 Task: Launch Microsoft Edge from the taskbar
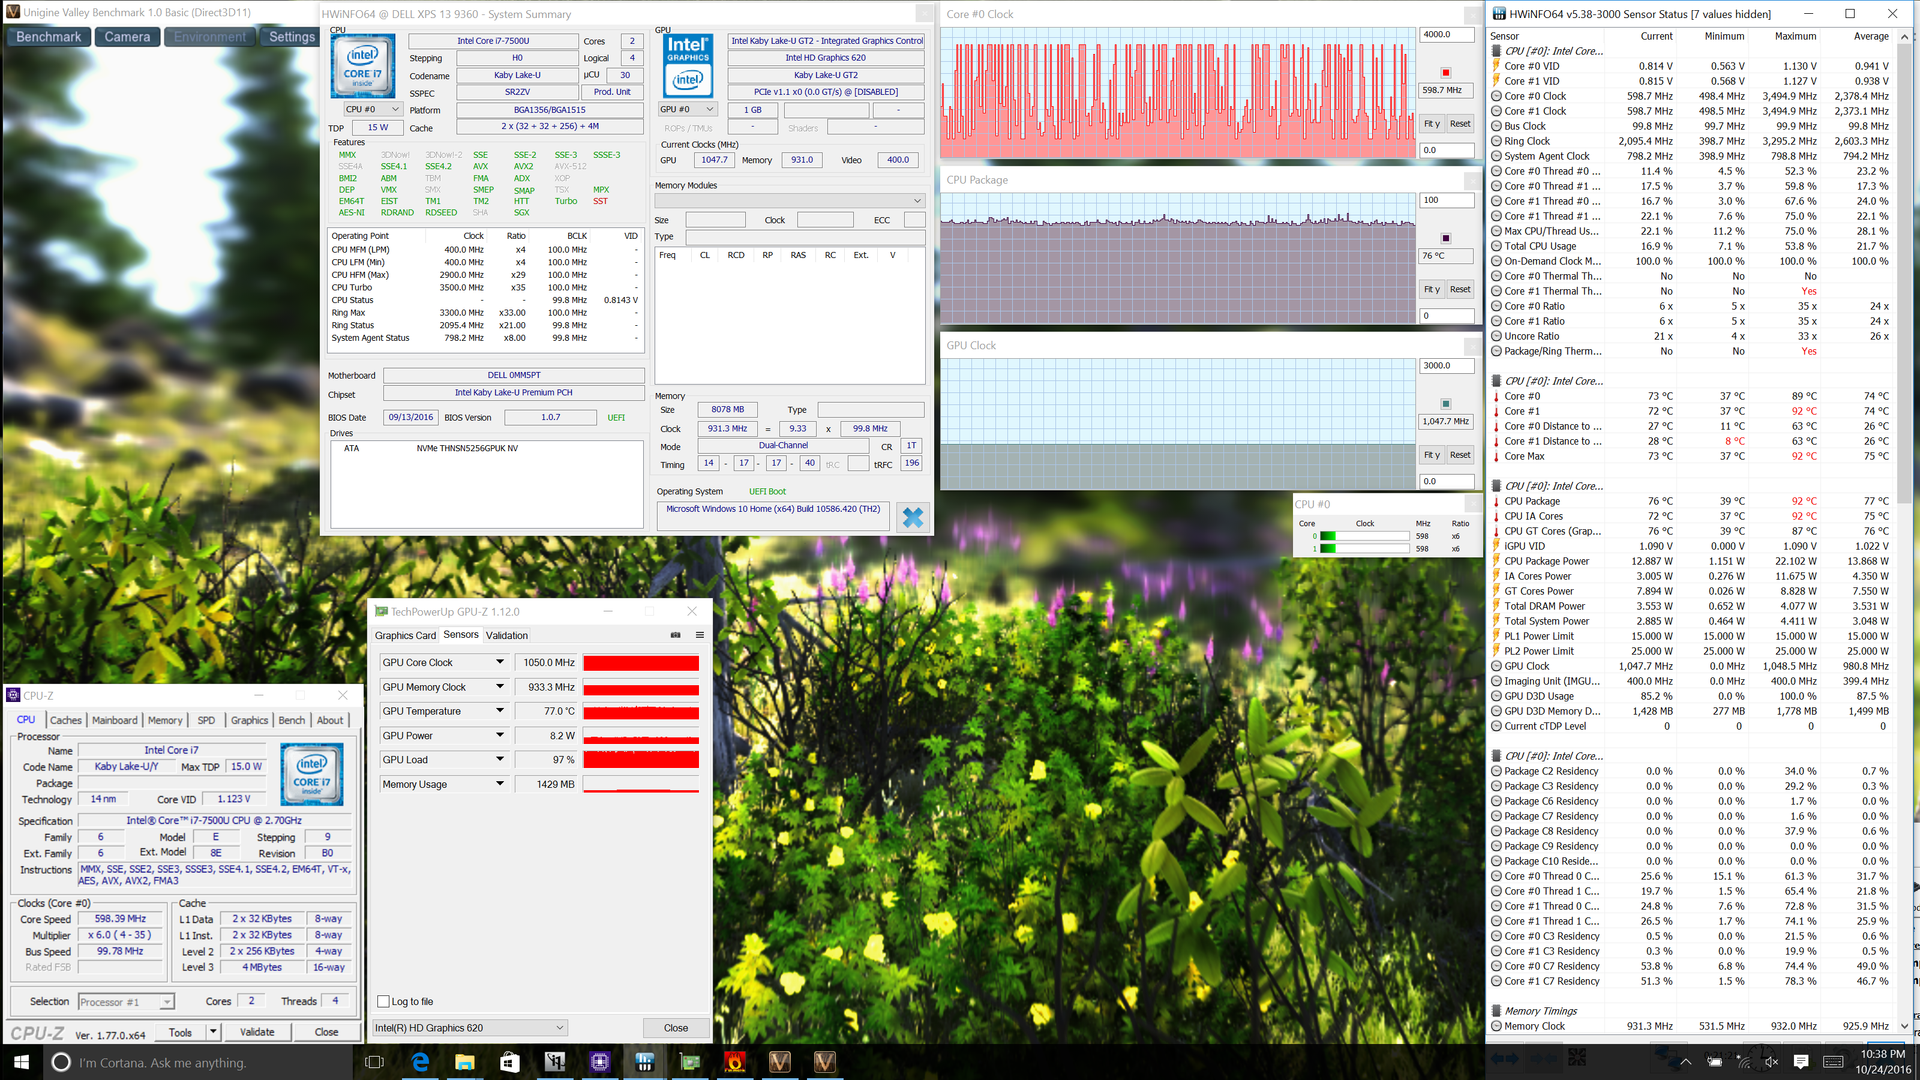pos(420,1062)
